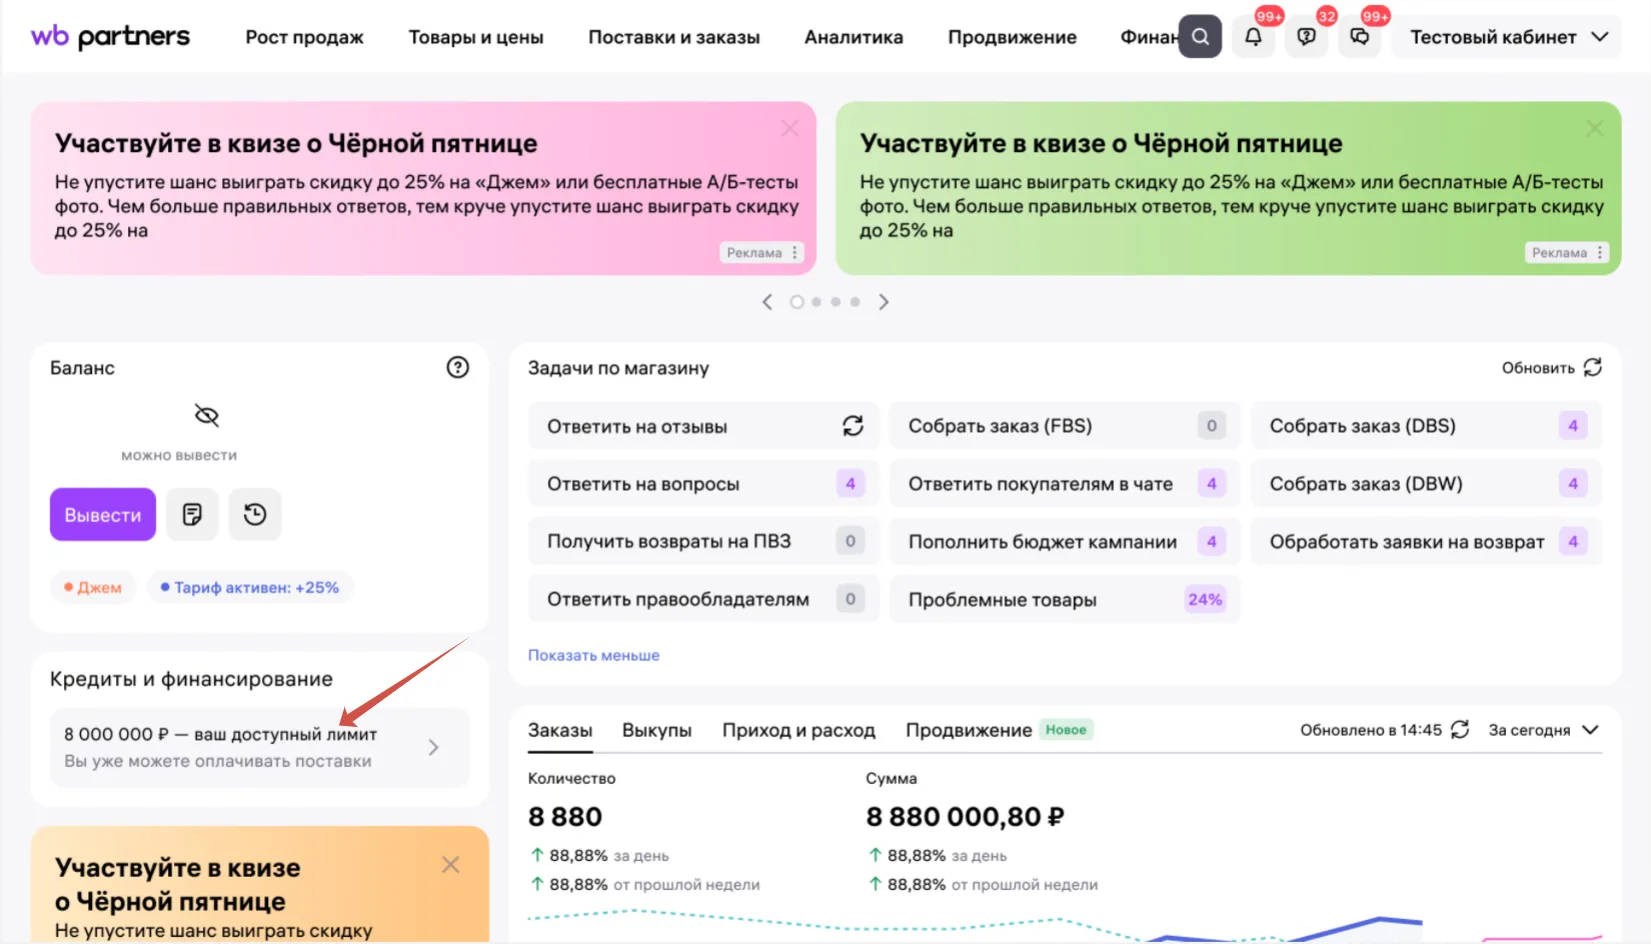Click the Balance help question mark icon
This screenshot has height=944, width=1651.
(457, 367)
